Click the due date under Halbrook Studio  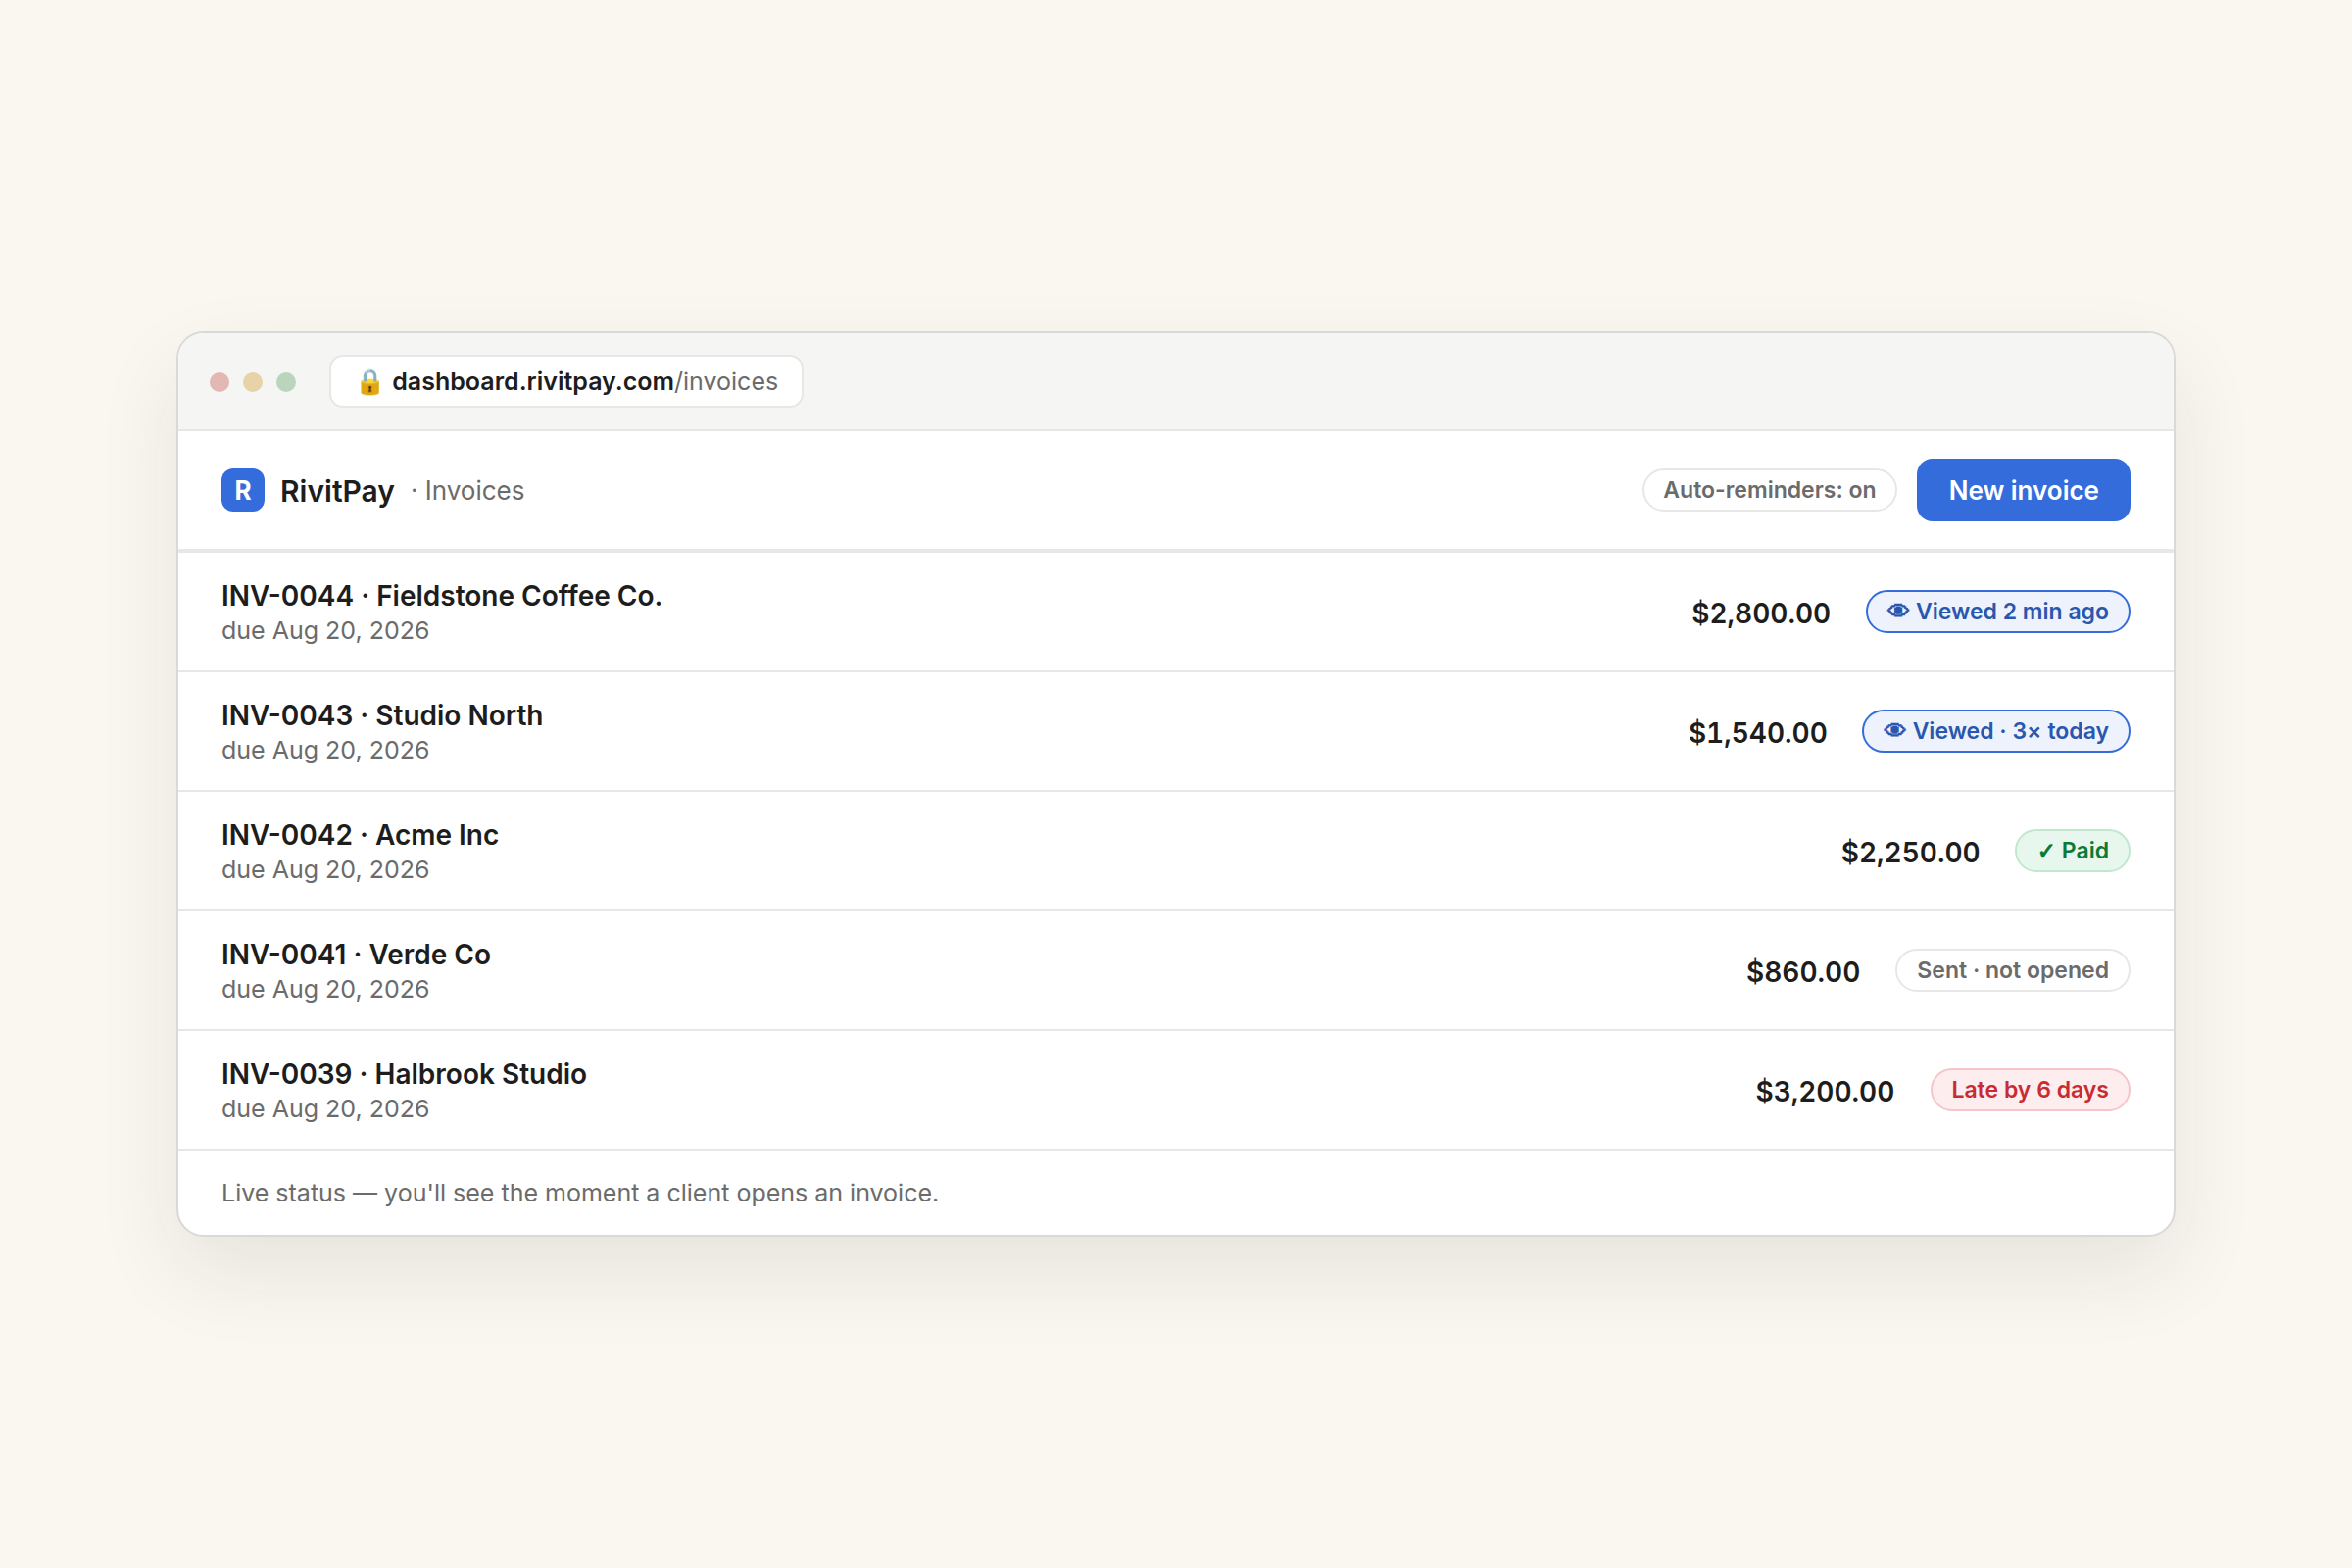pos(325,1109)
